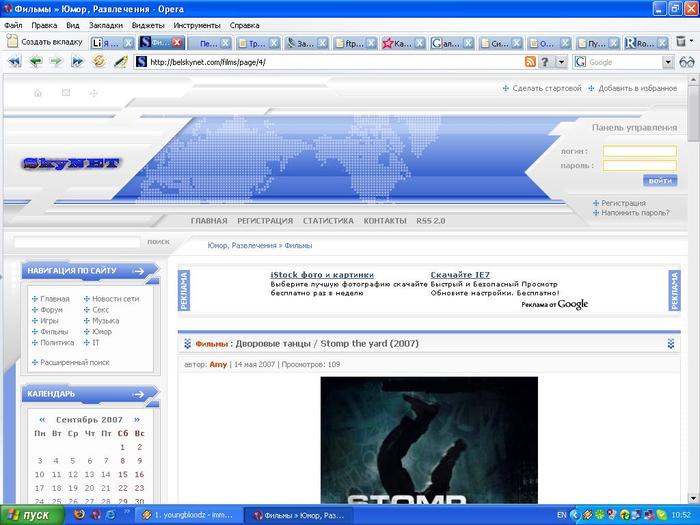Click the Wand password manager toolbar icon
Image resolution: width=700 pixels, height=525 pixels.
coord(121,62)
